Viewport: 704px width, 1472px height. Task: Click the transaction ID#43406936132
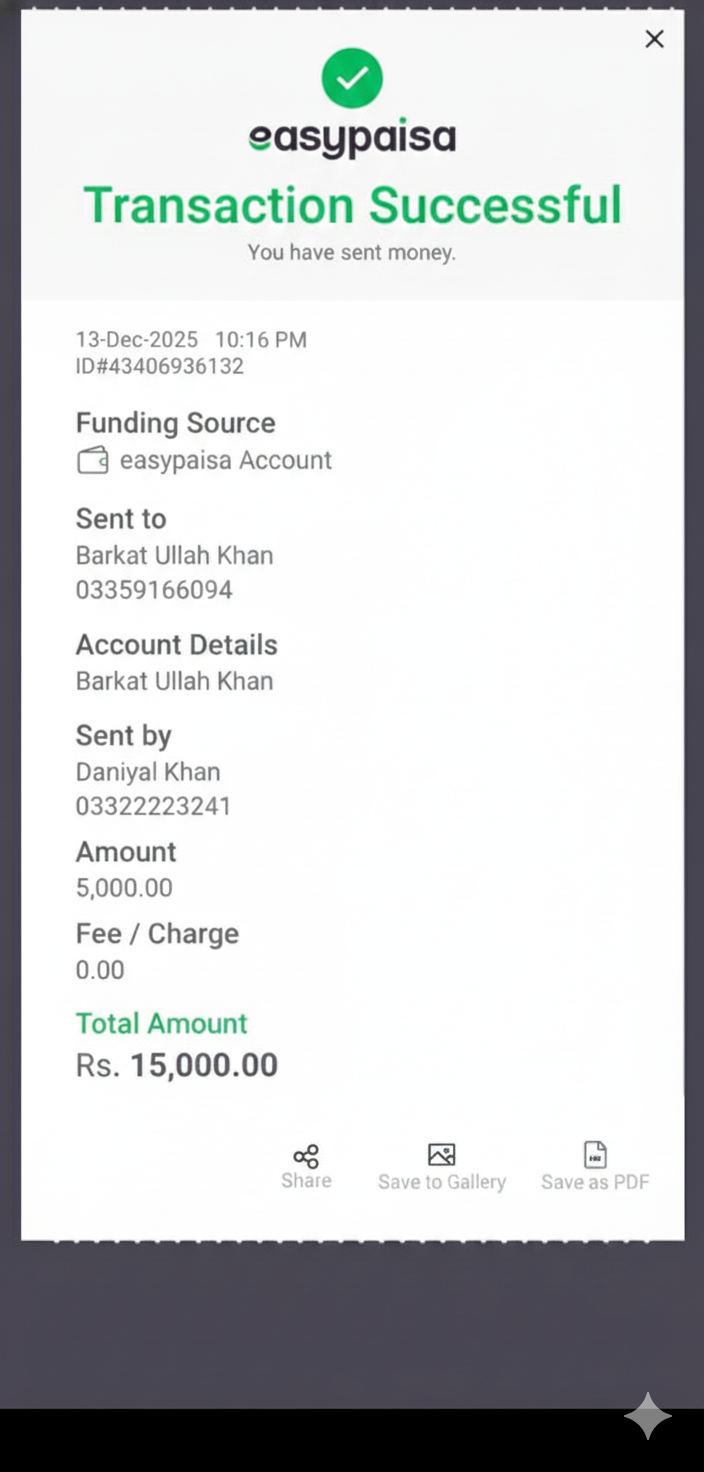click(x=160, y=366)
